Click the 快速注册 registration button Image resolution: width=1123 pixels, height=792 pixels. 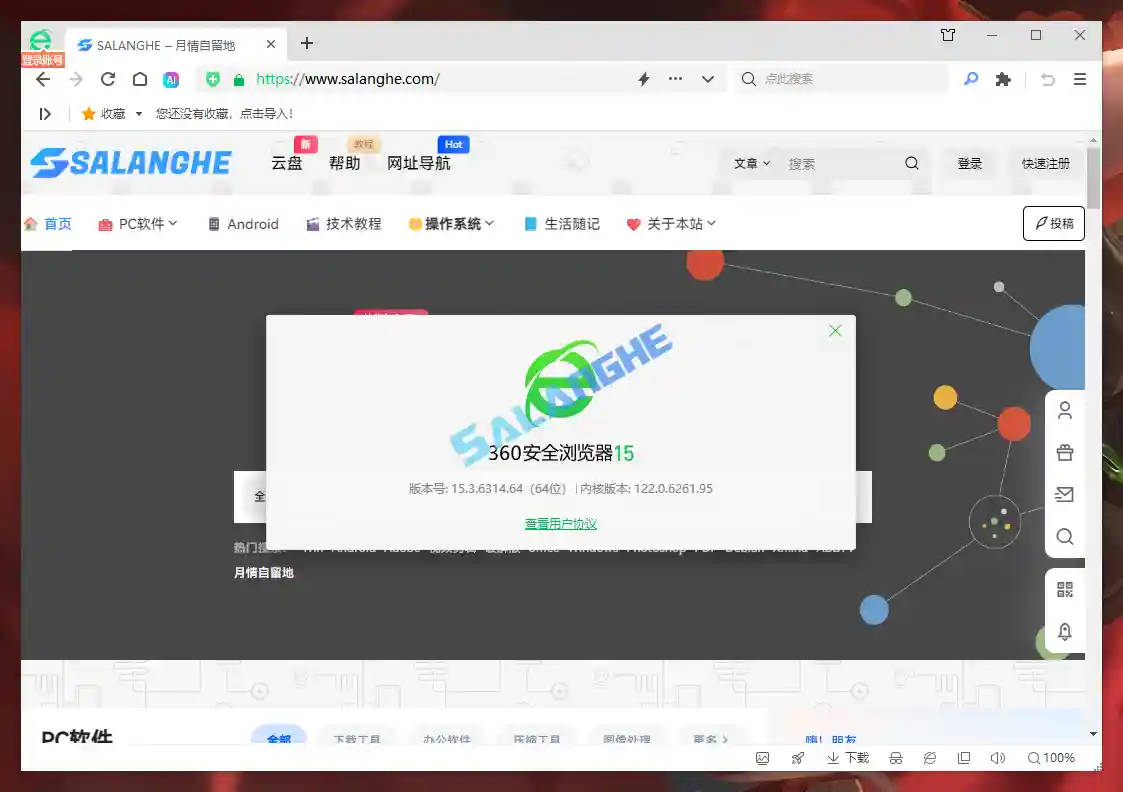[1045, 163]
